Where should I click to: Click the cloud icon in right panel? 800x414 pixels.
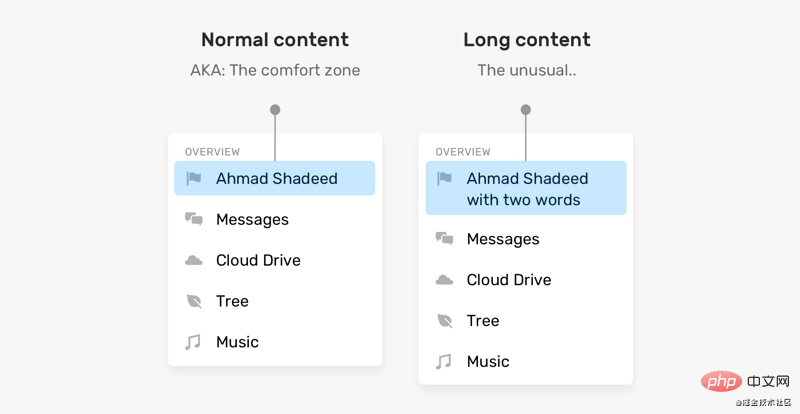445,280
